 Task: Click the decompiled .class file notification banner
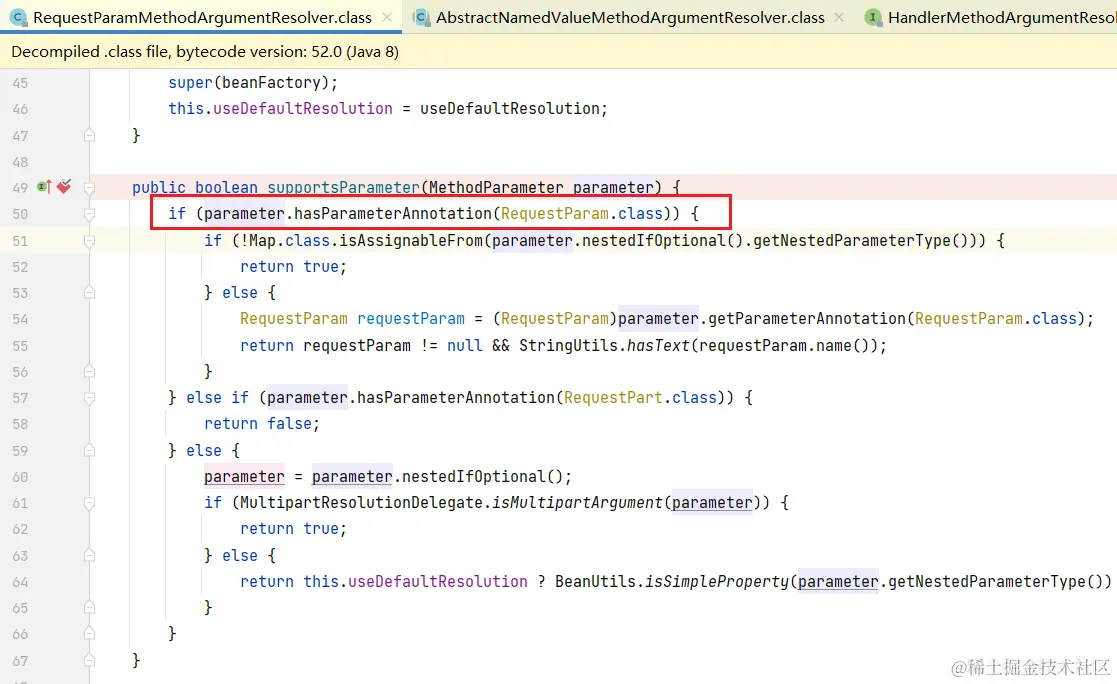click(558, 51)
